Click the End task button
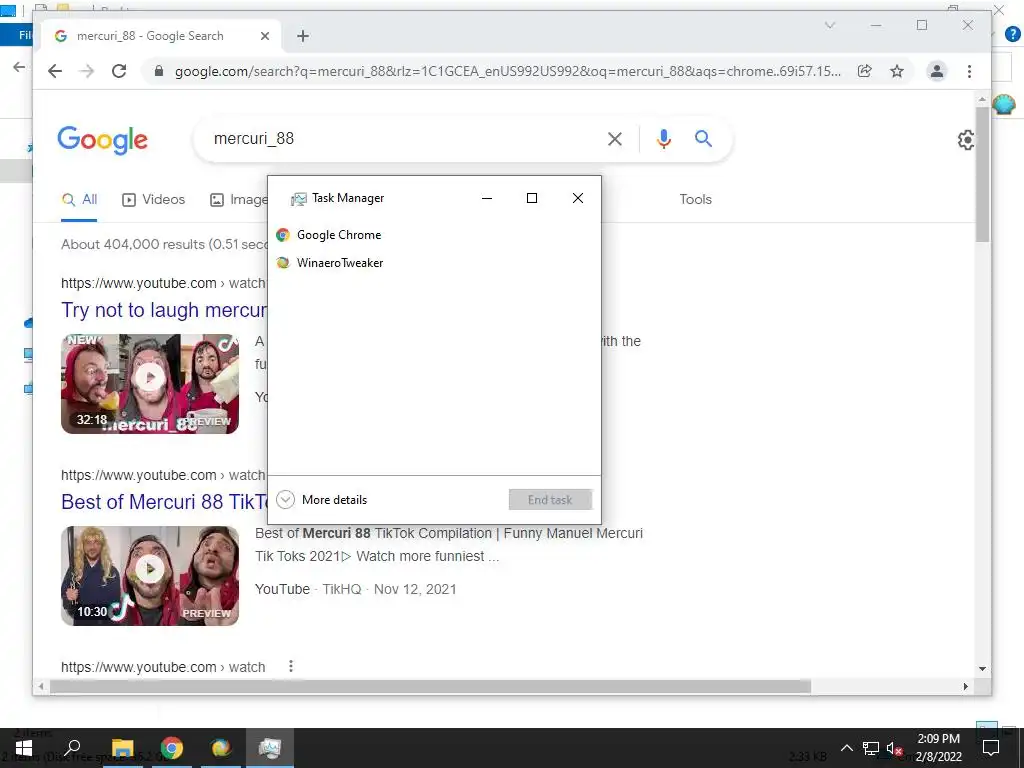 pyautogui.click(x=551, y=500)
